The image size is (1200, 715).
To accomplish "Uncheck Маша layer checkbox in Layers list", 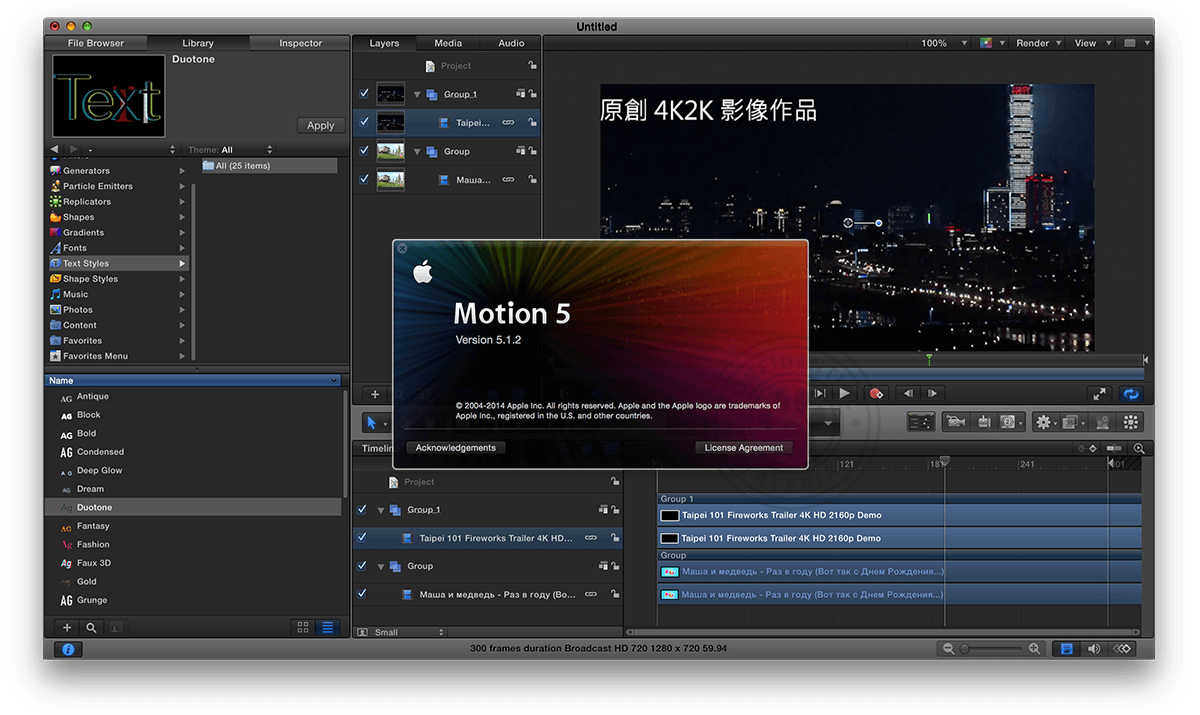I will pos(364,179).
